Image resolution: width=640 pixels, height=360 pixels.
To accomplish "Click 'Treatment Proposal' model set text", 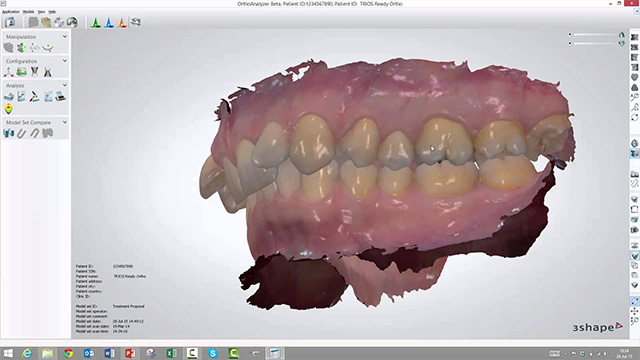I will click(129, 306).
